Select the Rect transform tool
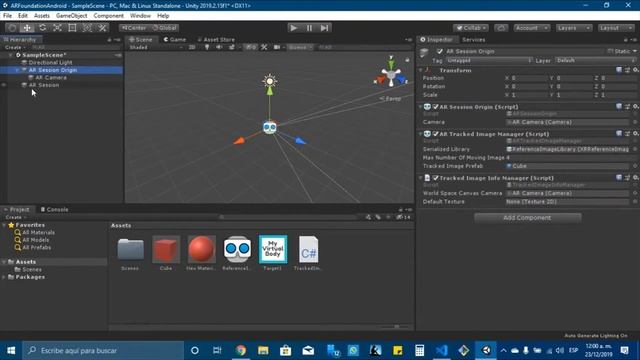Image resolution: width=640 pixels, height=360 pixels. [x=72, y=28]
